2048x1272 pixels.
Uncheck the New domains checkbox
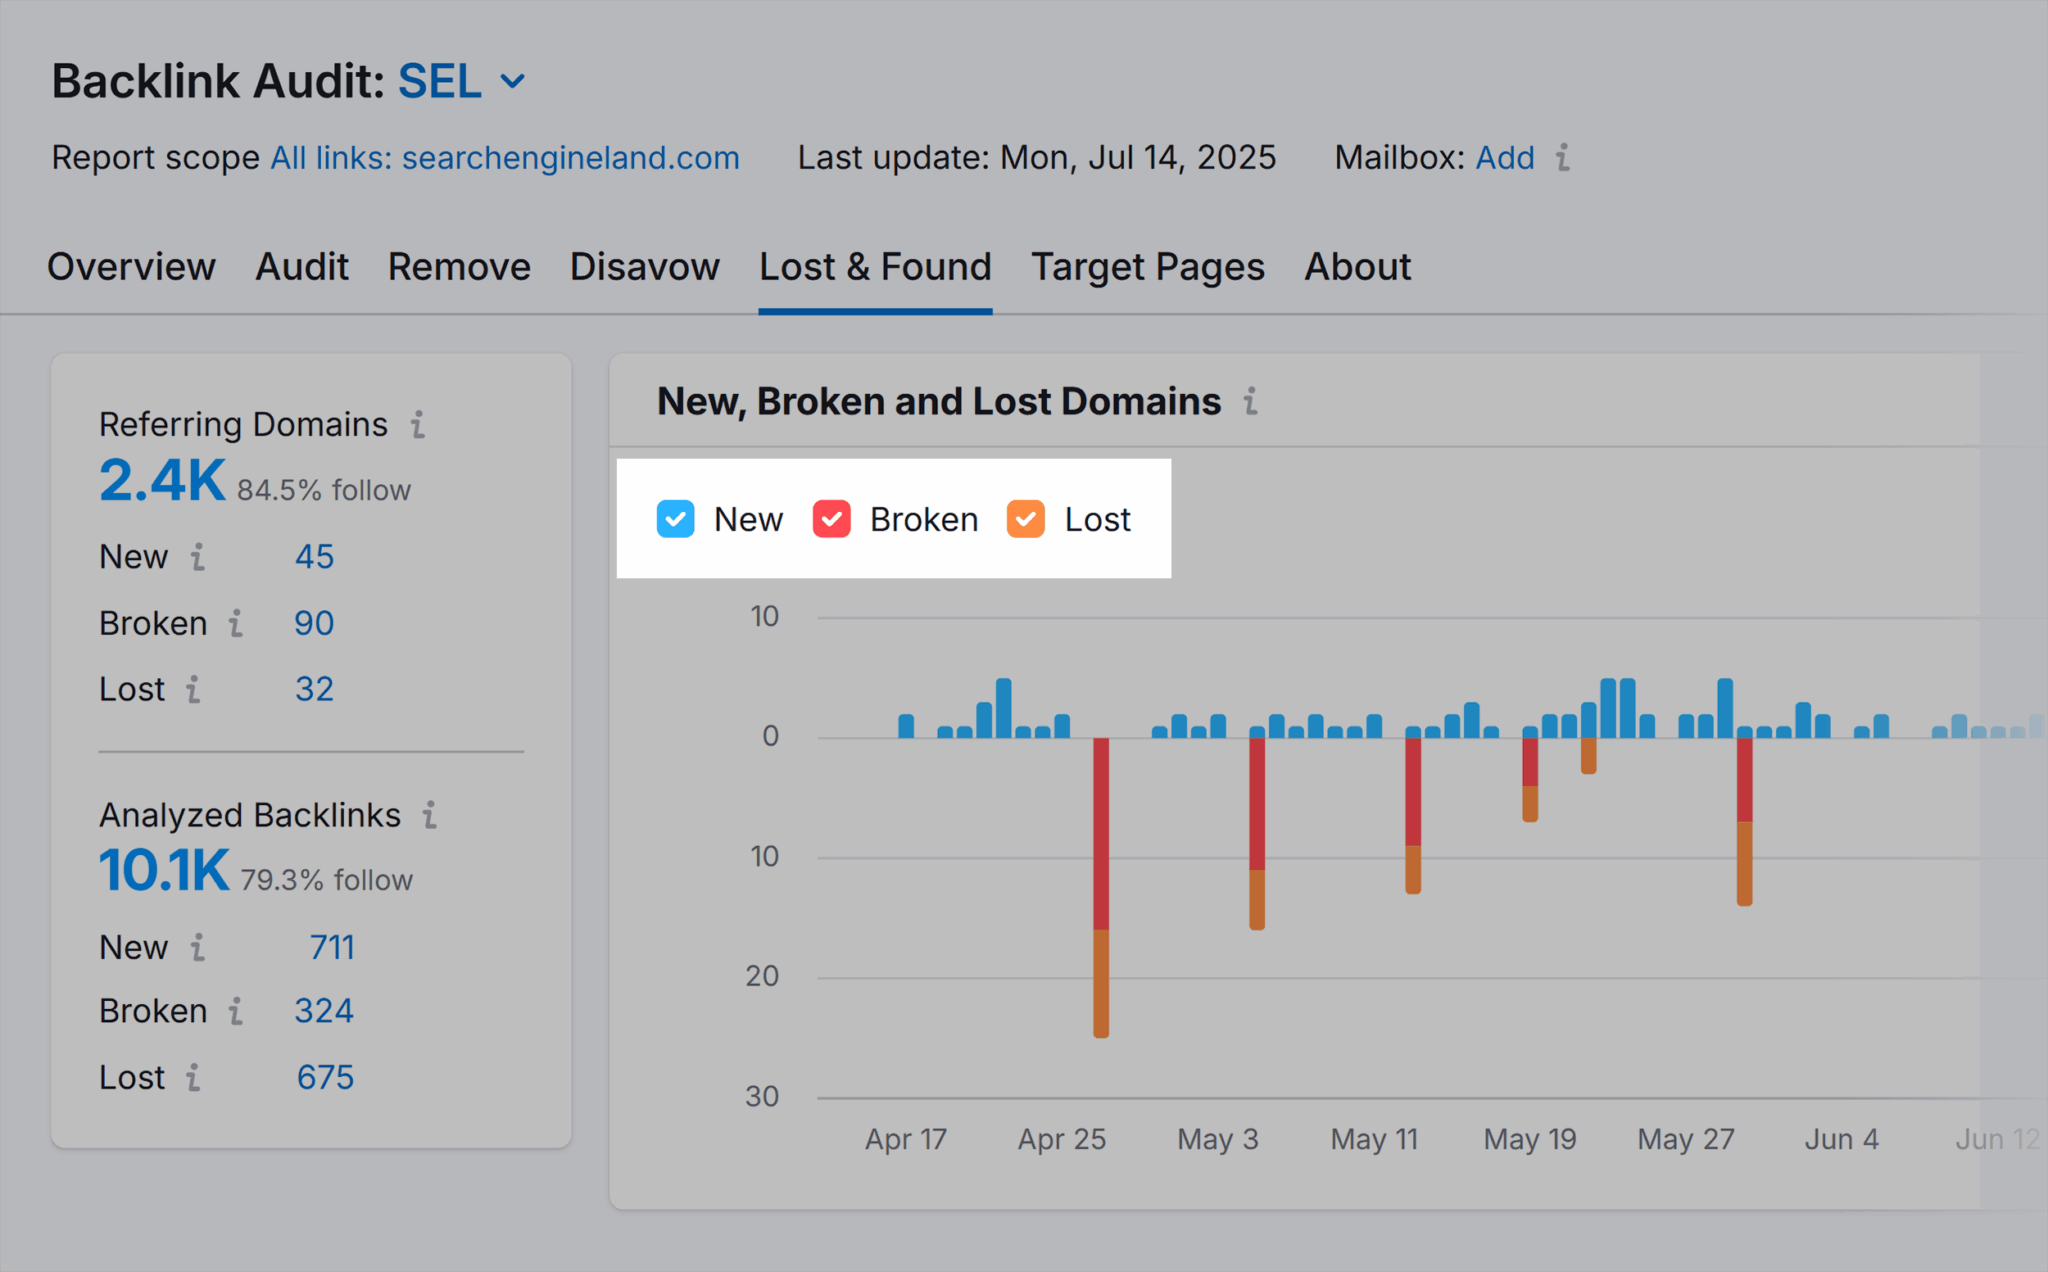[x=676, y=519]
